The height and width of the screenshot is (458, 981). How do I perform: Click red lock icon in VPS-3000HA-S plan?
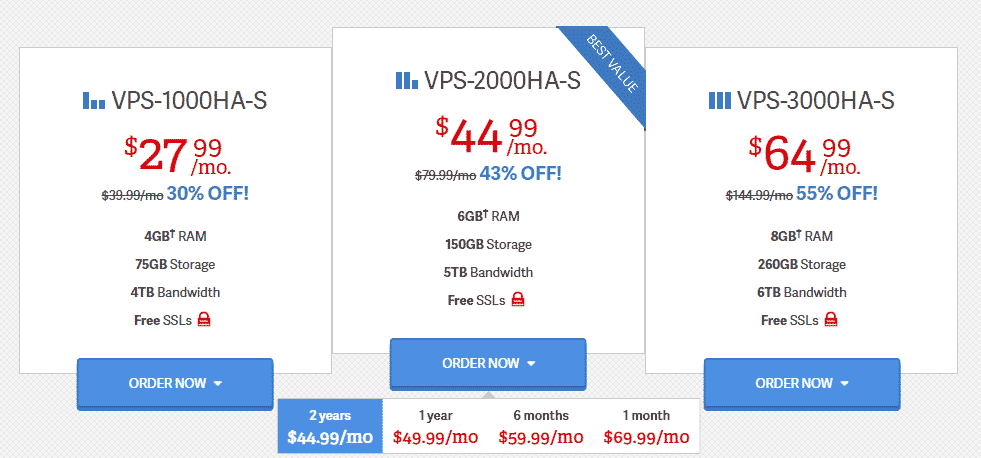(x=831, y=321)
